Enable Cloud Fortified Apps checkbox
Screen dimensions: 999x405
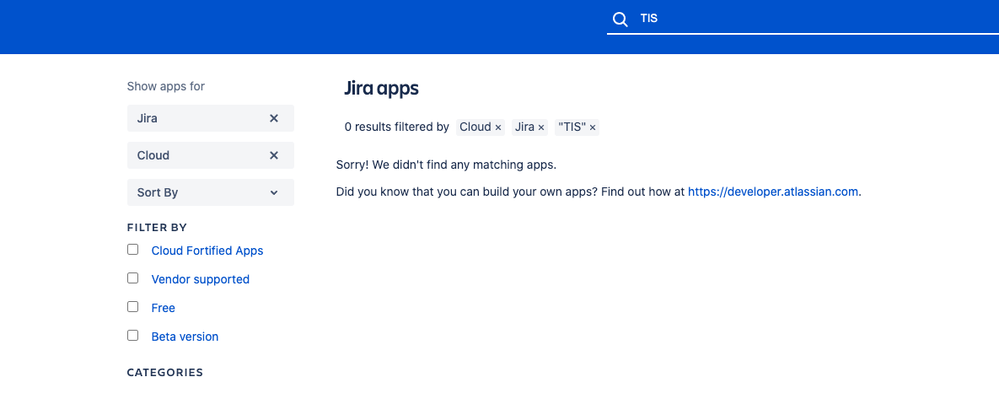(x=133, y=250)
